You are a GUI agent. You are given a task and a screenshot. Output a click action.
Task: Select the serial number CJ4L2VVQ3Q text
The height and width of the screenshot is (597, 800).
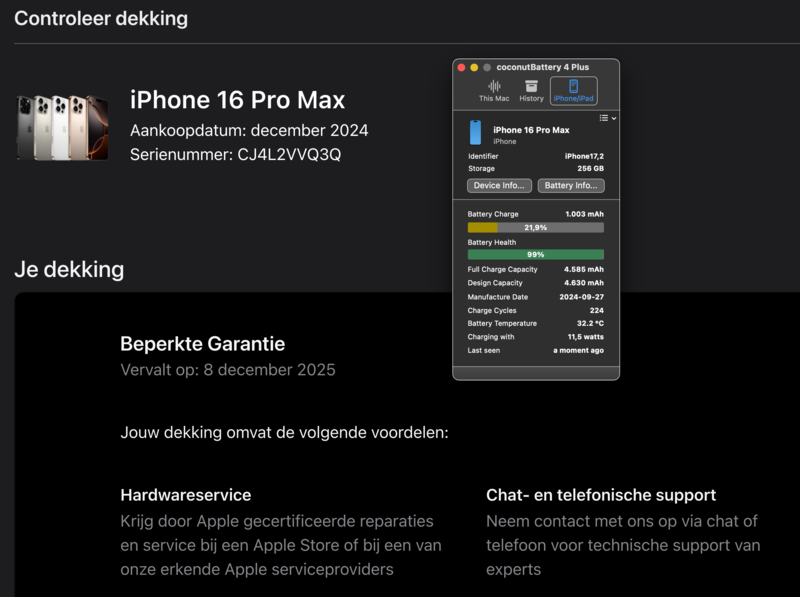click(x=289, y=155)
